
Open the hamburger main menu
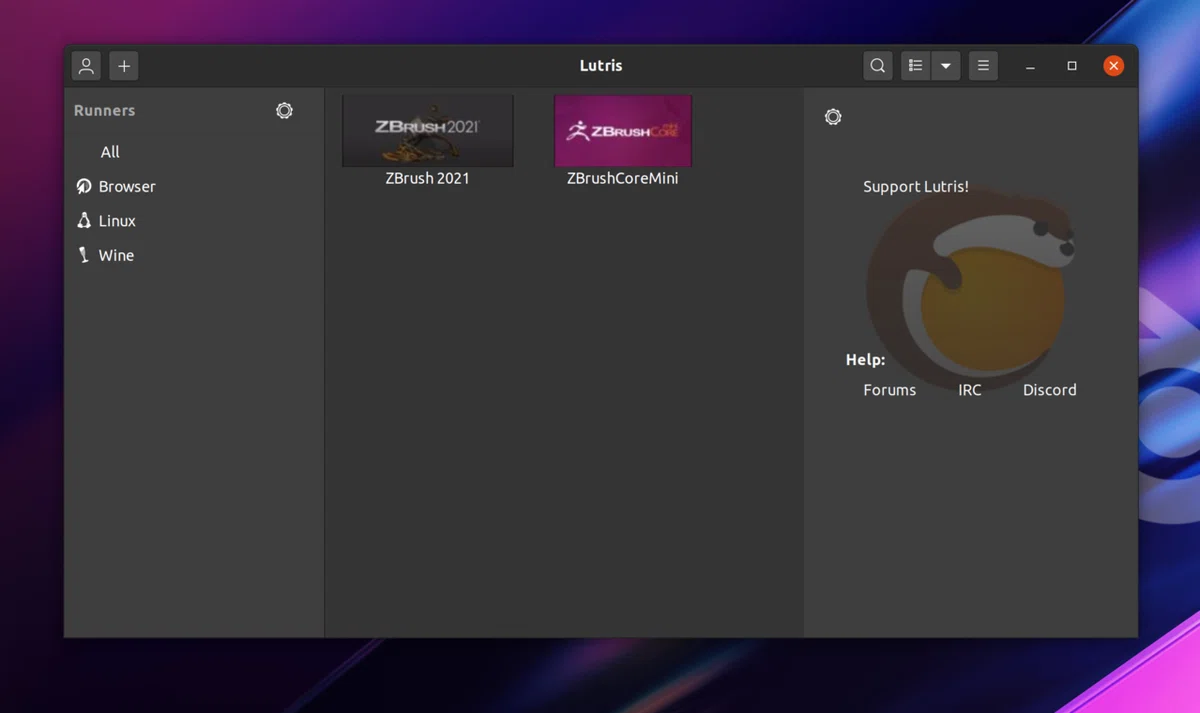[x=983, y=66]
